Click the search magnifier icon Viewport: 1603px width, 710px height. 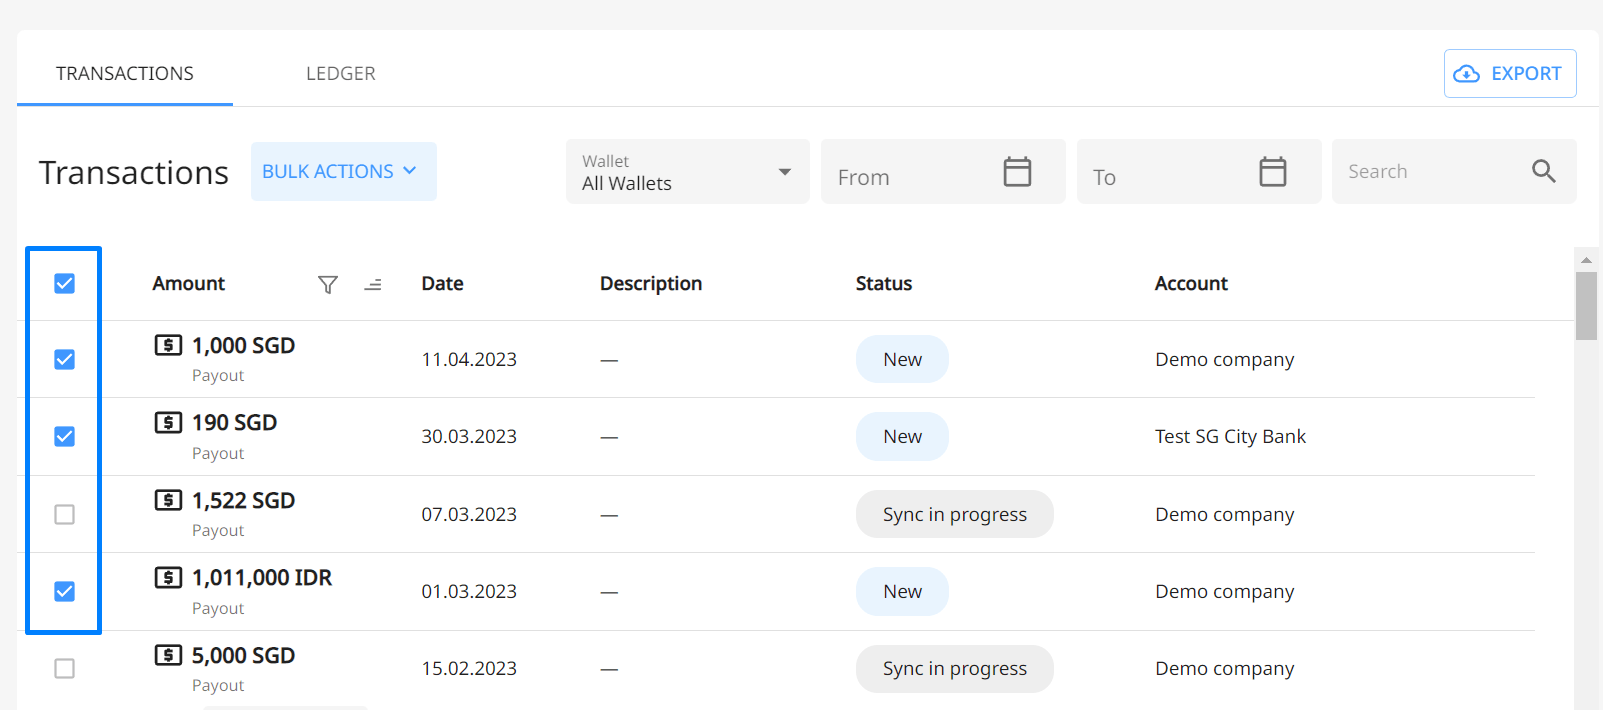click(x=1543, y=171)
